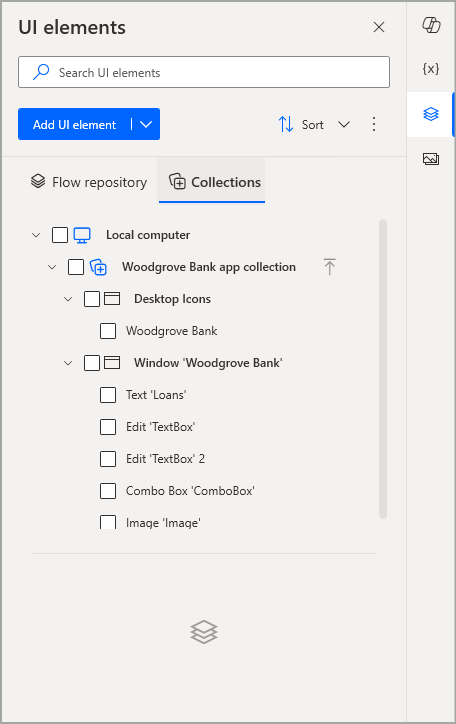
Task: Click the tree vertical scrollbar
Action: click(383, 369)
